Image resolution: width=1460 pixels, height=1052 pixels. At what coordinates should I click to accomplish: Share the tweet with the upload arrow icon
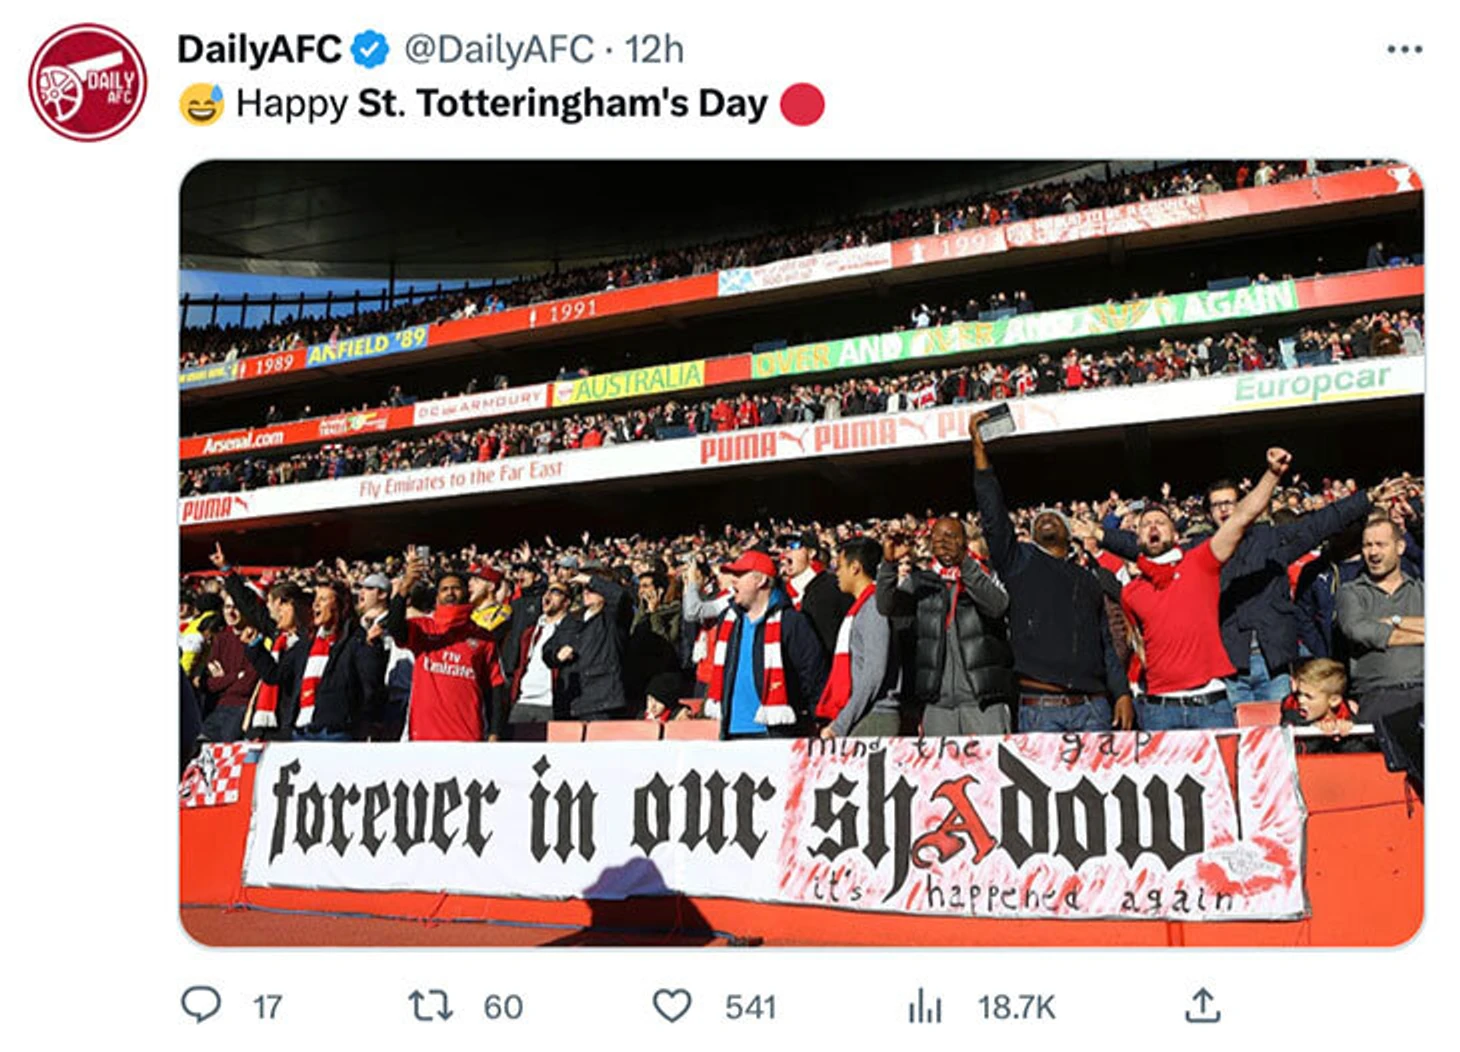click(1202, 1005)
